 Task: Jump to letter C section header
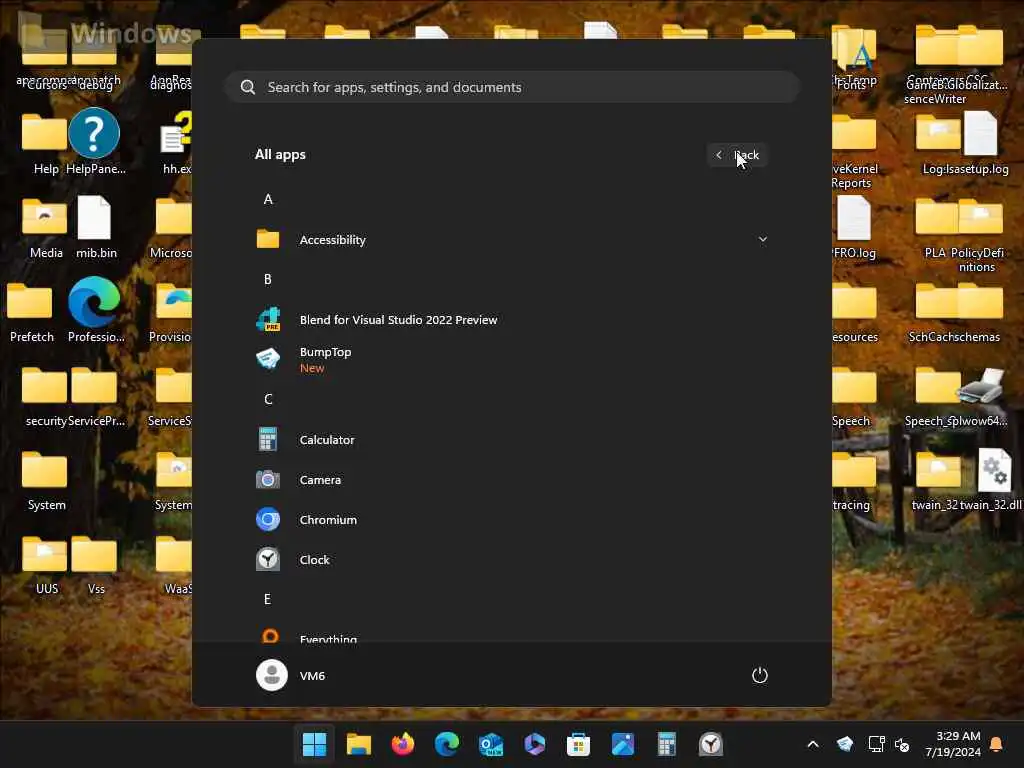click(x=268, y=400)
